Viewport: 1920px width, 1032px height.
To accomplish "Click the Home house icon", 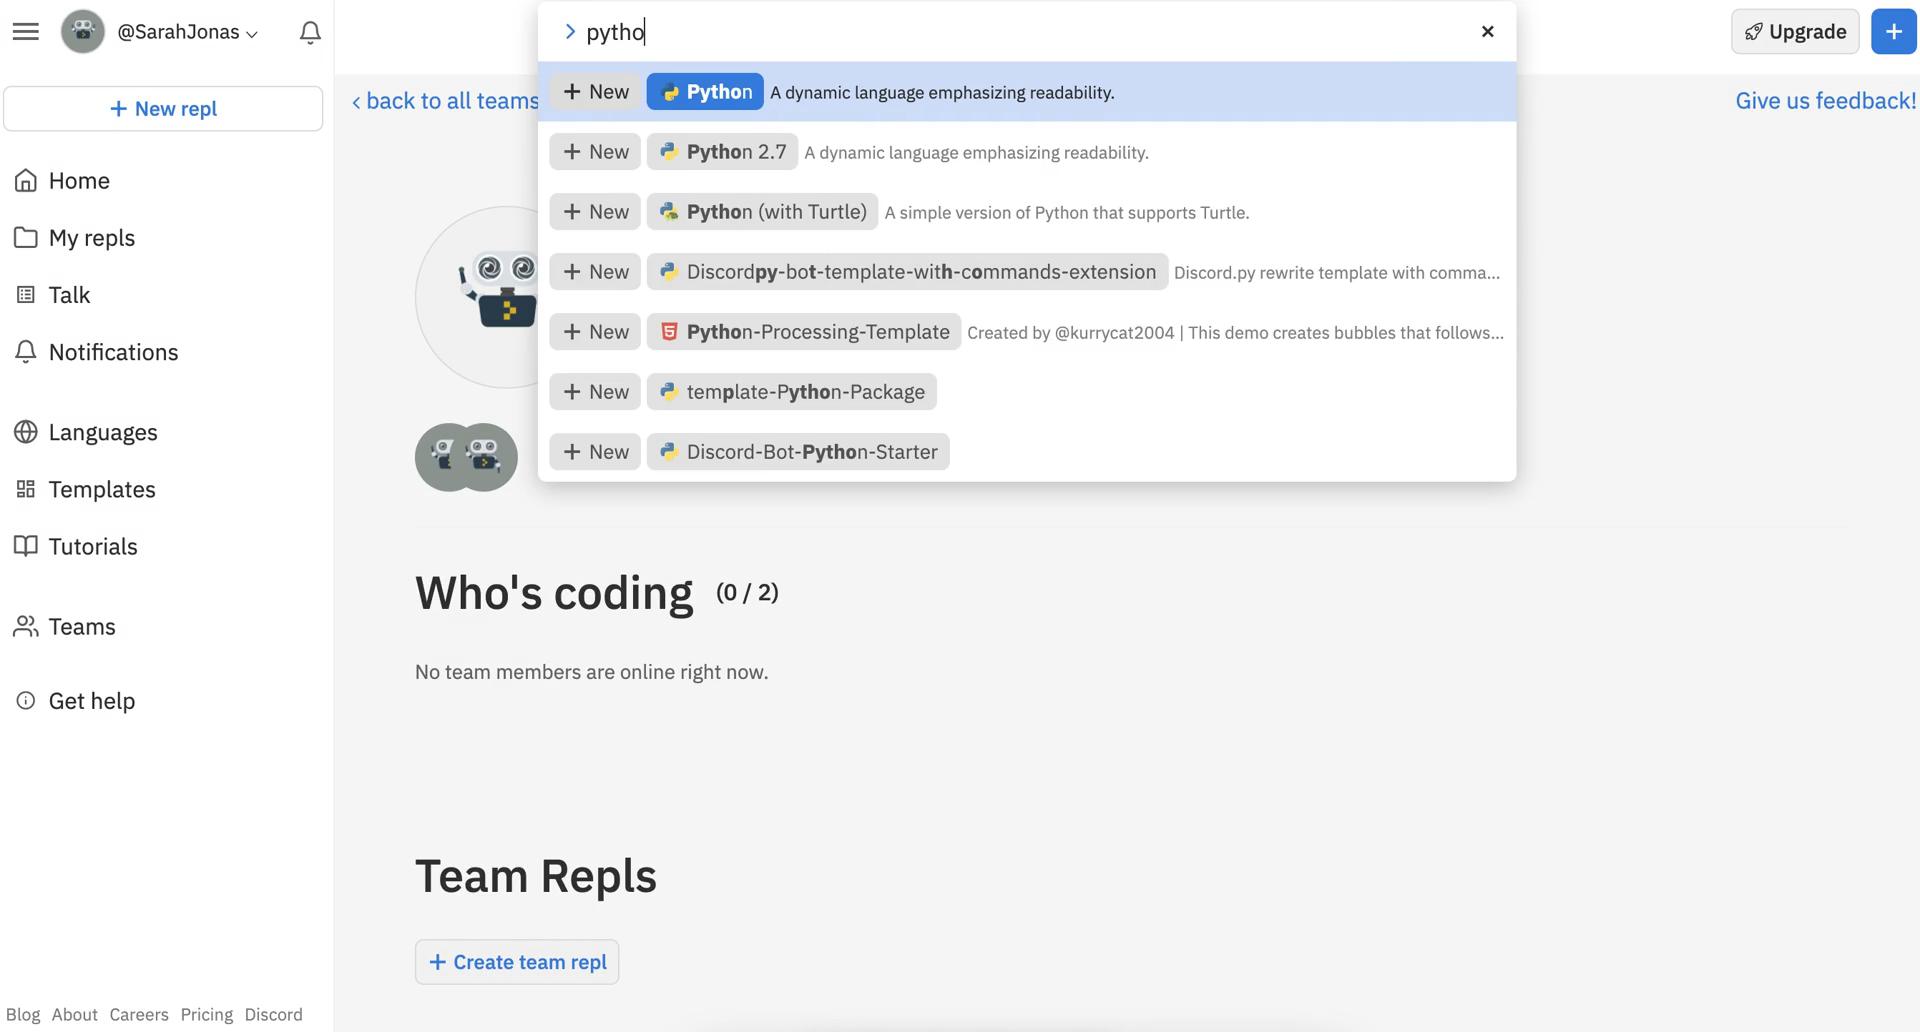I will 26,180.
